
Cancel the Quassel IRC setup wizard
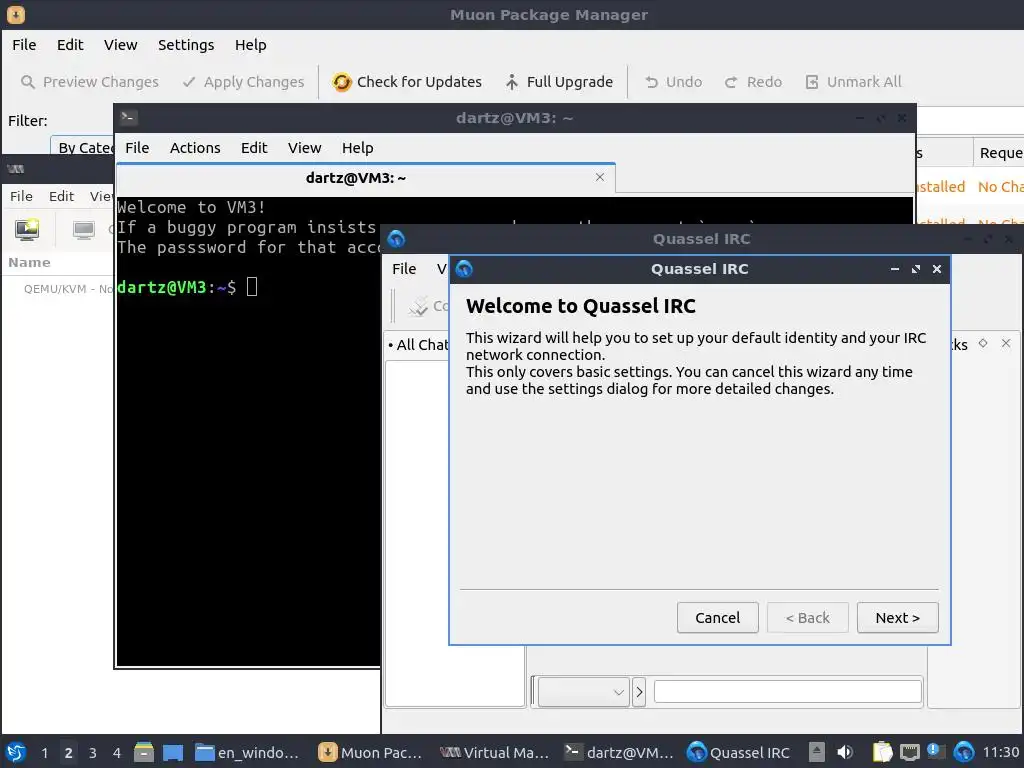[717, 617]
